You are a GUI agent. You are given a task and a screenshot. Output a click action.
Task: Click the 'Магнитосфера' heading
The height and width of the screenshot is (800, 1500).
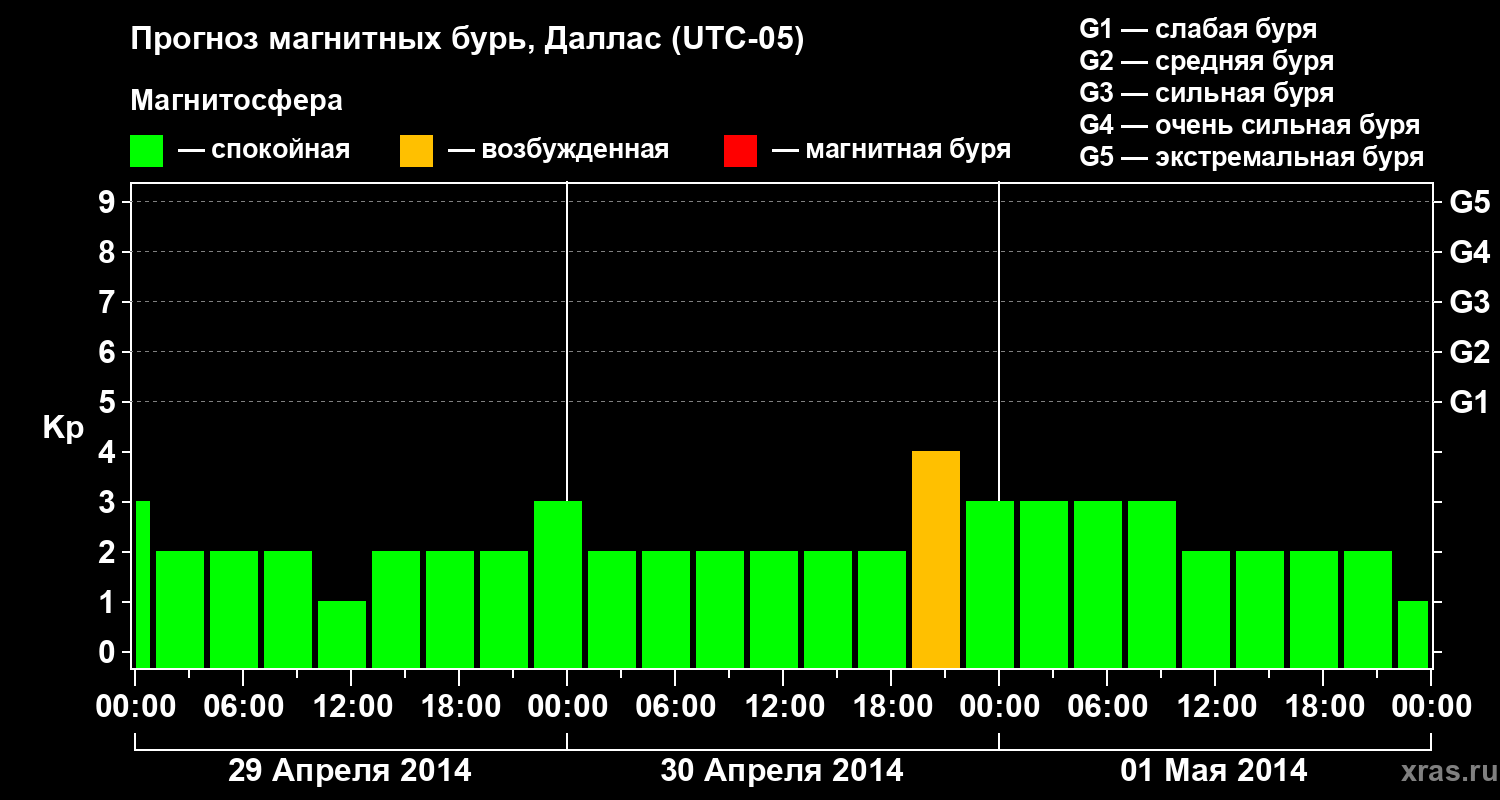(x=236, y=101)
